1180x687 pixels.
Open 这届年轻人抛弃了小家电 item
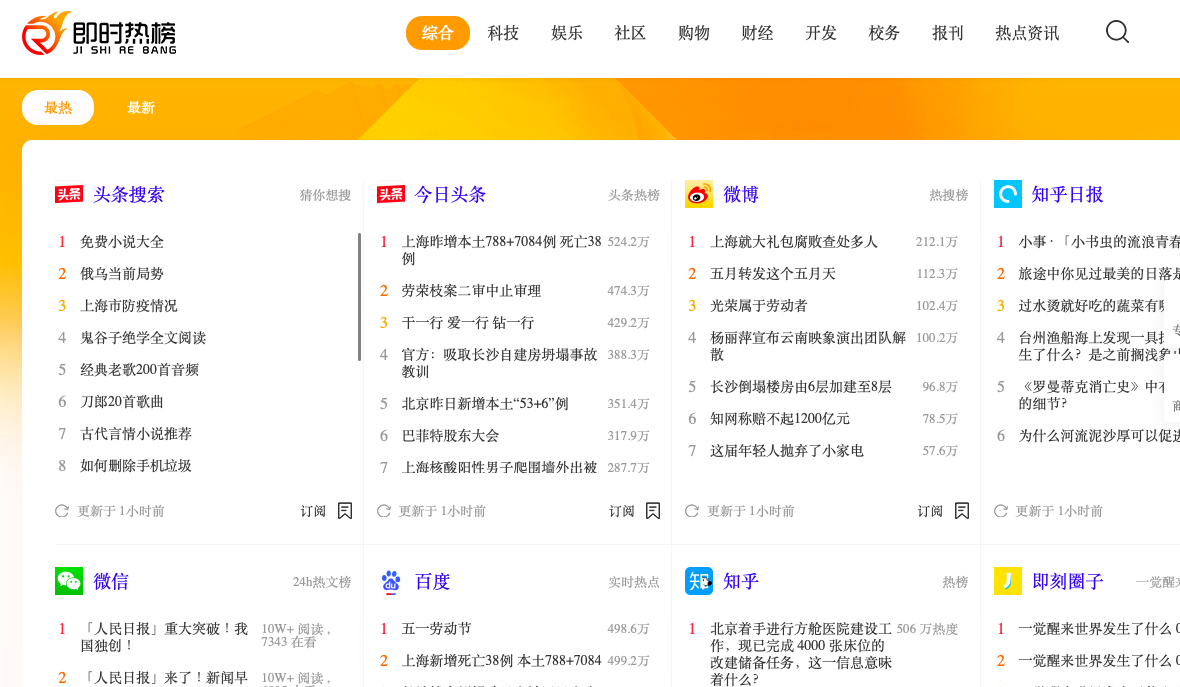click(x=786, y=451)
